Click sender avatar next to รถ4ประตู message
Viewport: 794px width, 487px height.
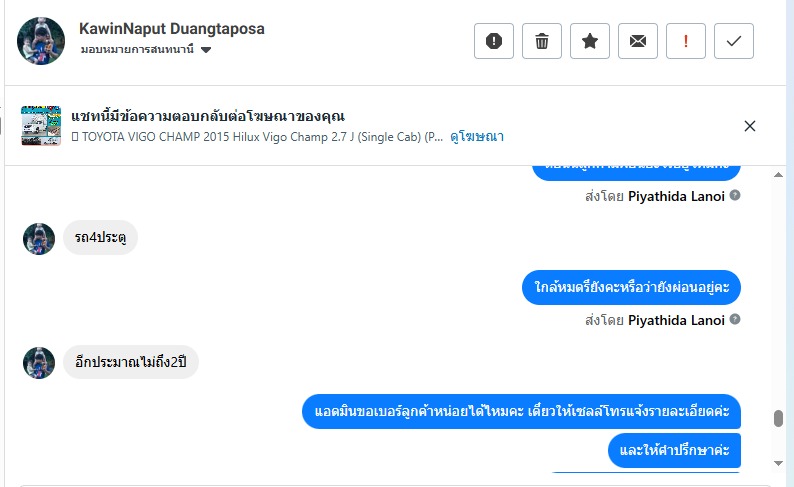(x=39, y=238)
